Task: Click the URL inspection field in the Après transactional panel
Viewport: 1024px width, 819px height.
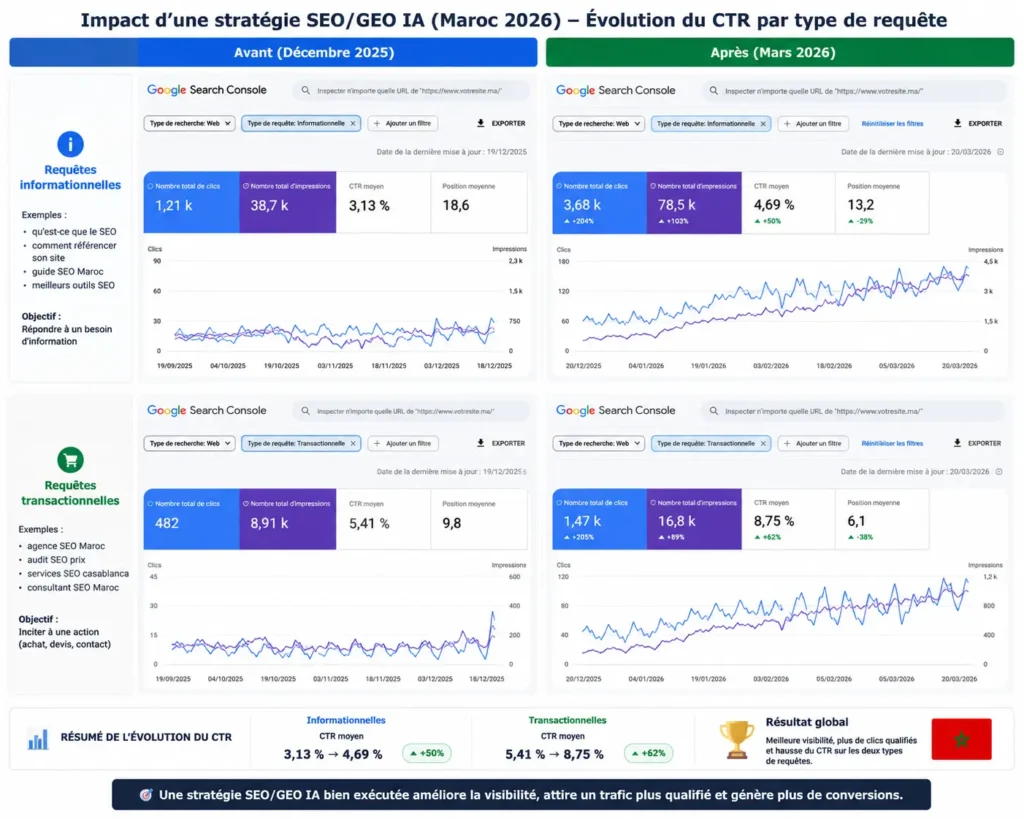Action: pyautogui.click(x=854, y=411)
